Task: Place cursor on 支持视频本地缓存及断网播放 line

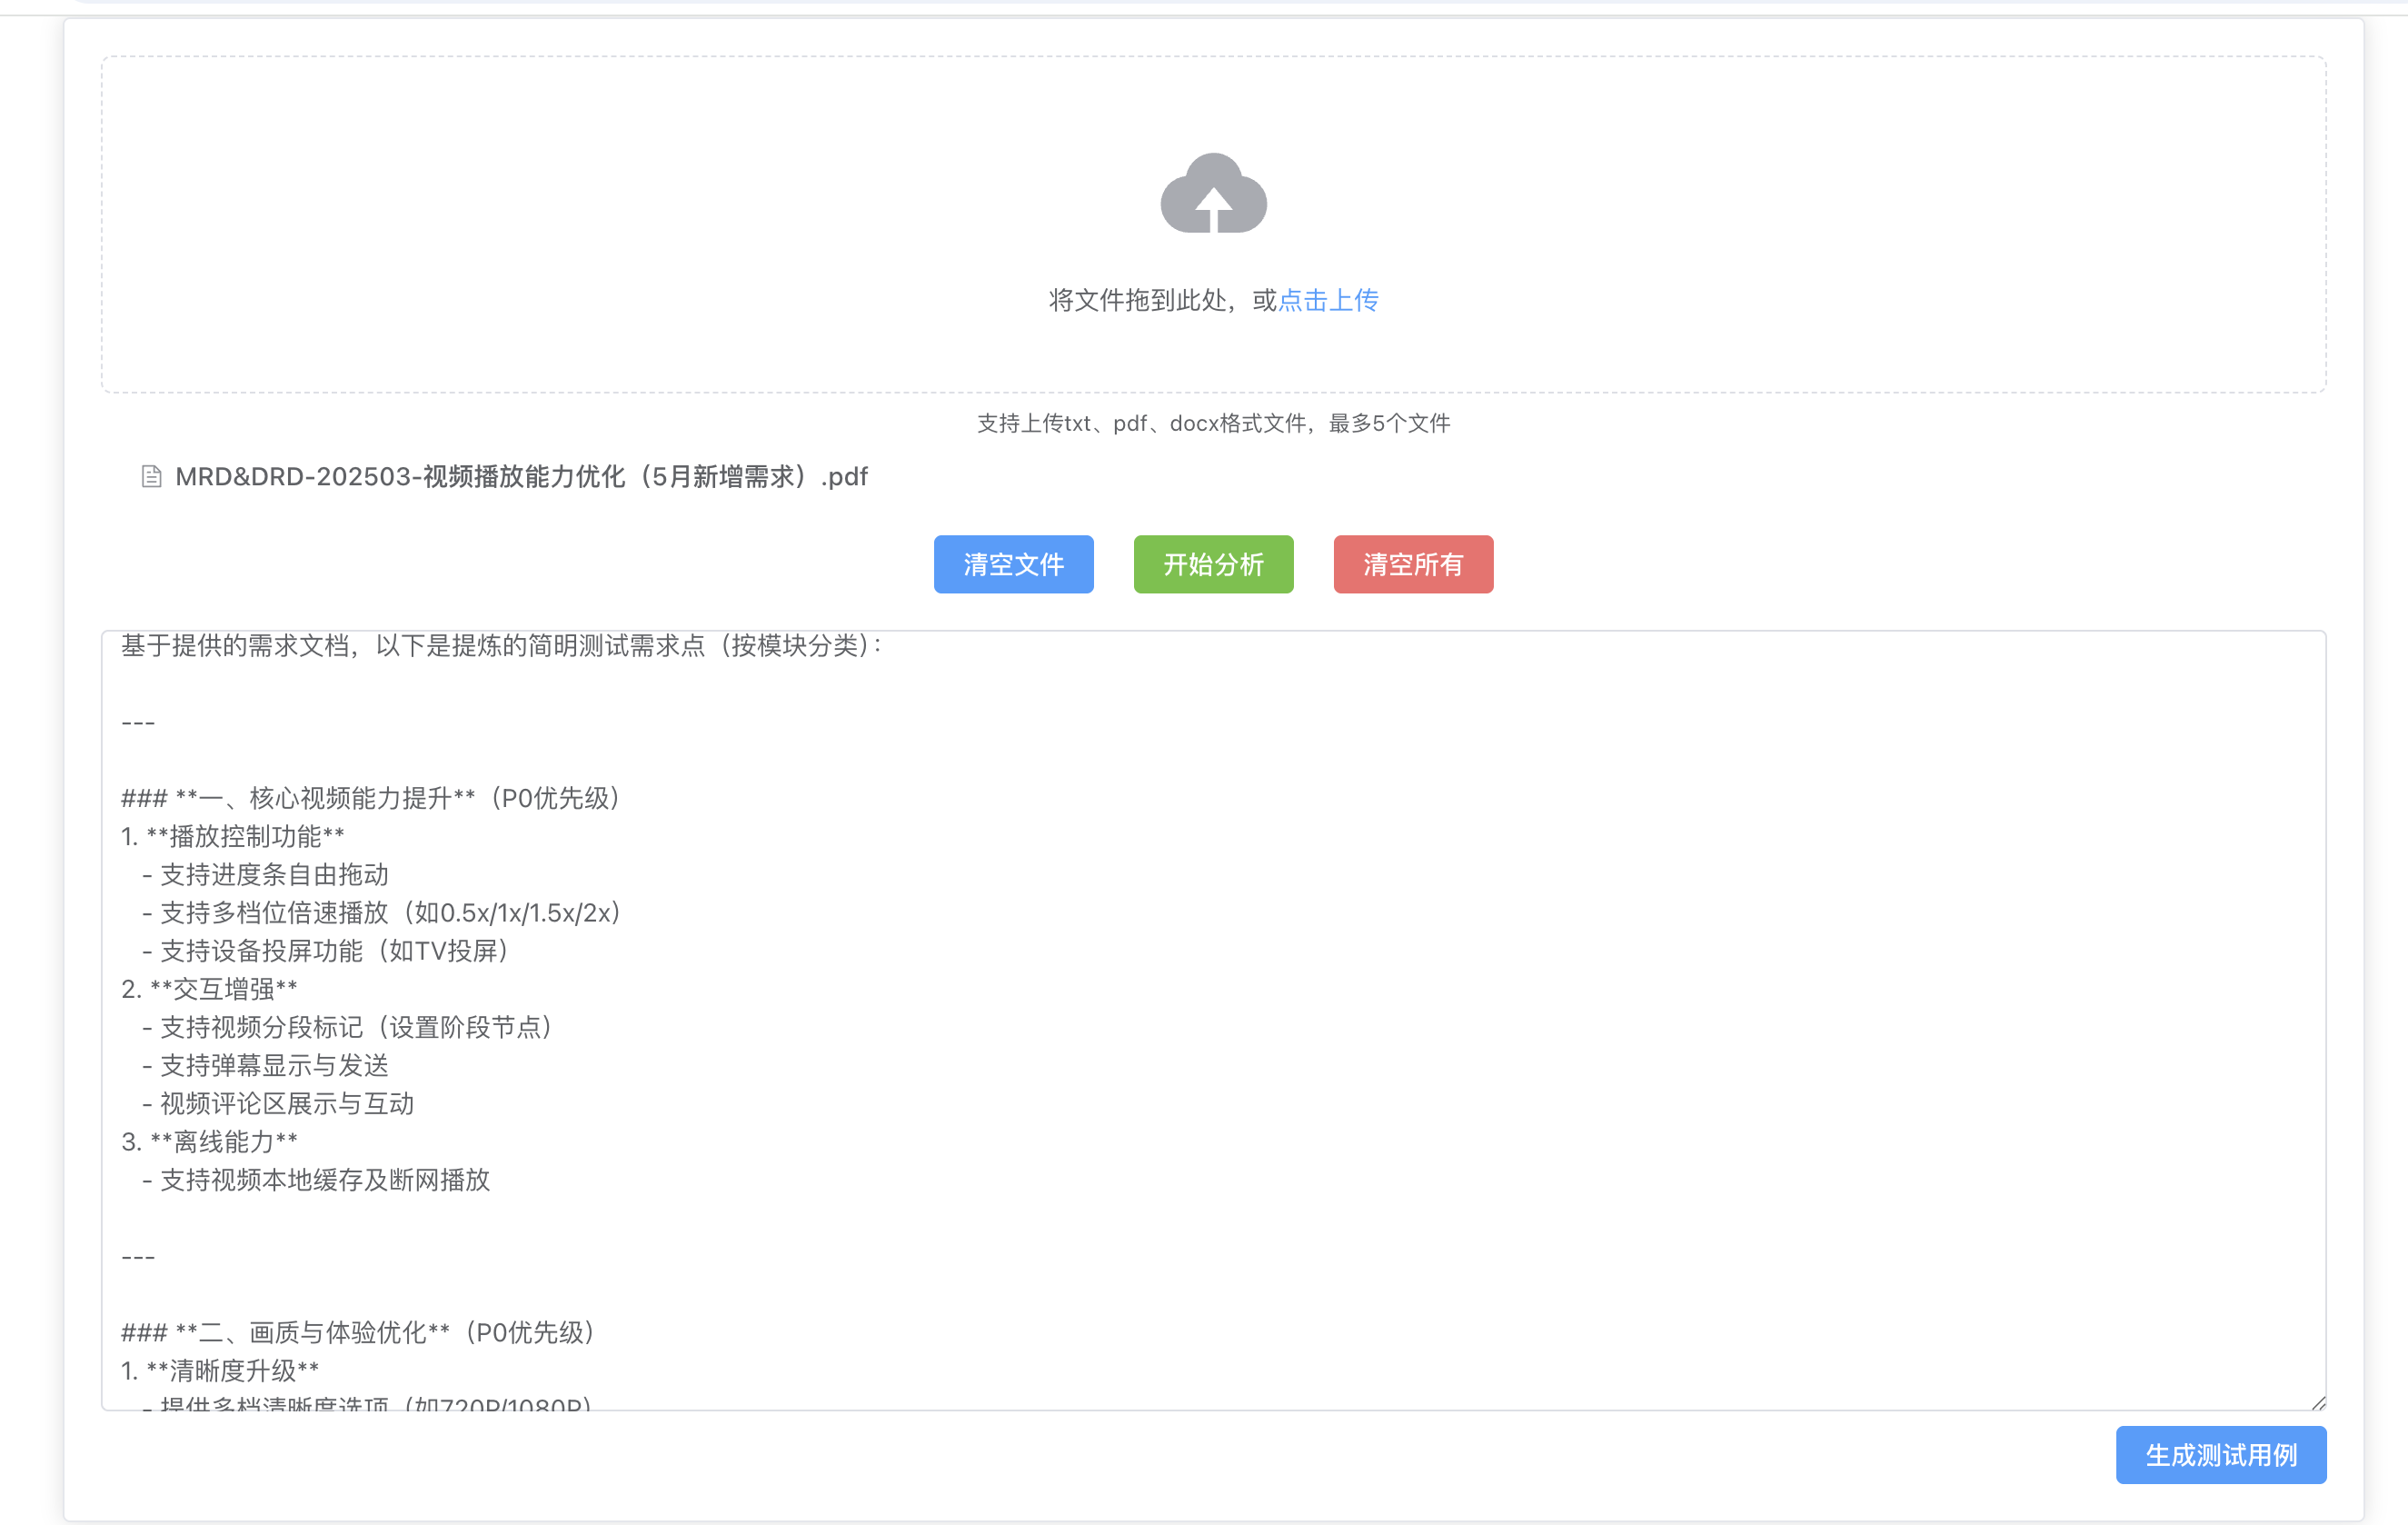Action: click(x=325, y=1180)
